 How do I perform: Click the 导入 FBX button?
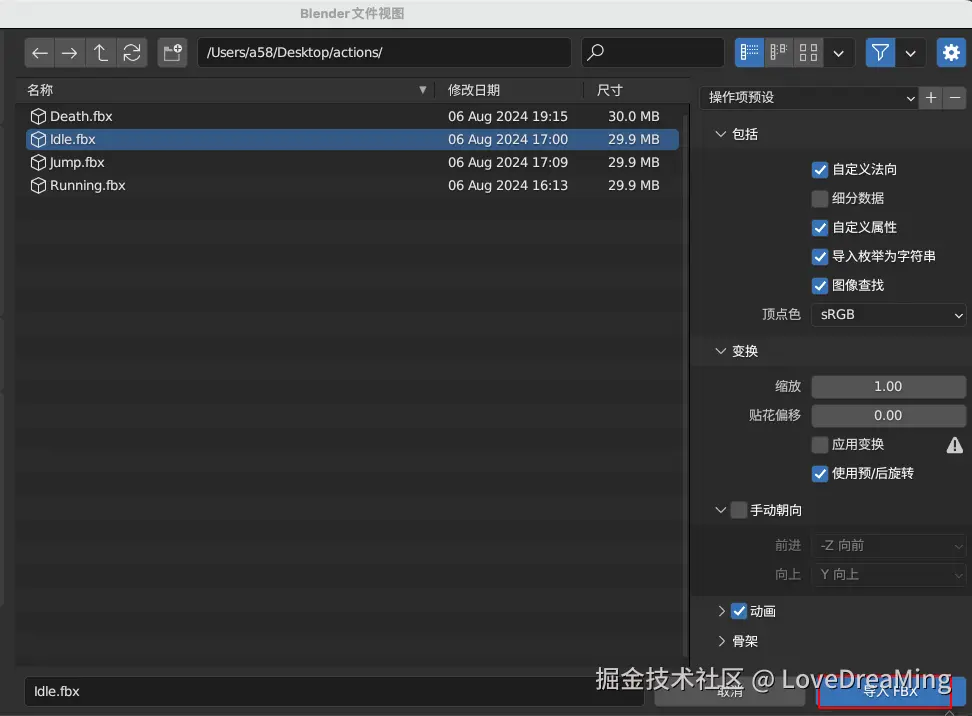(x=890, y=691)
